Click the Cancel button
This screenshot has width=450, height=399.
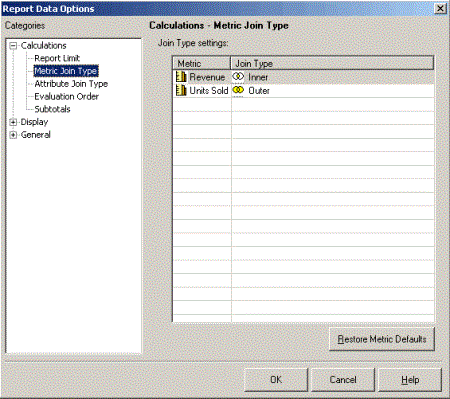343,380
